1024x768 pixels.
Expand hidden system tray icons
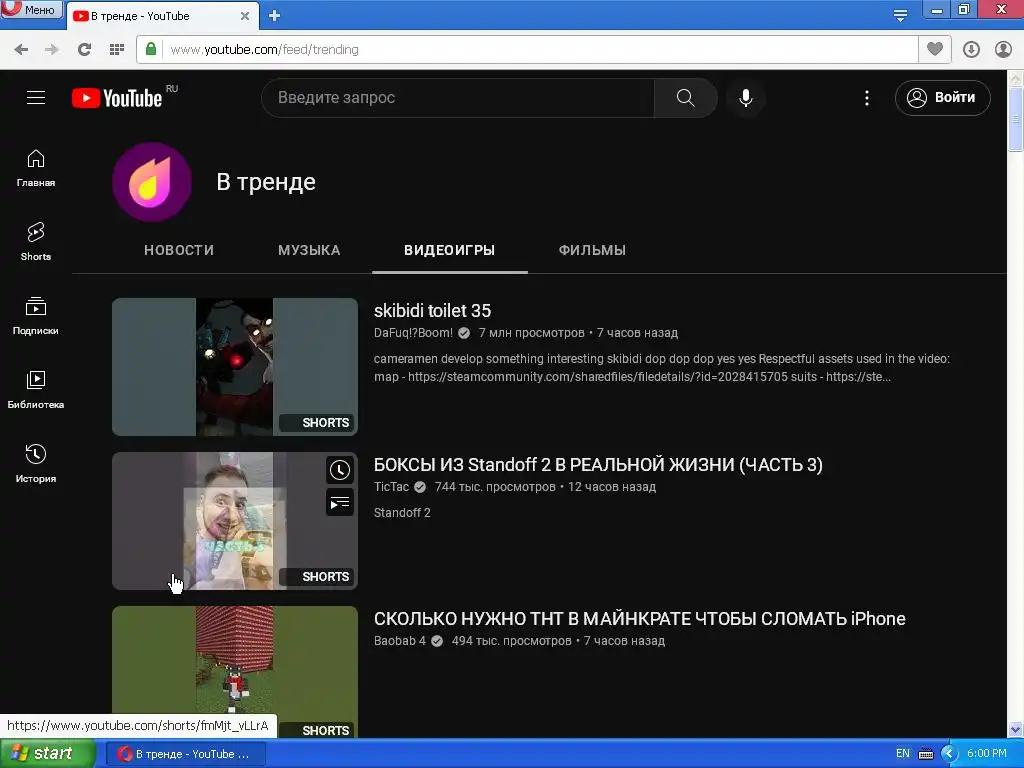pos(949,754)
